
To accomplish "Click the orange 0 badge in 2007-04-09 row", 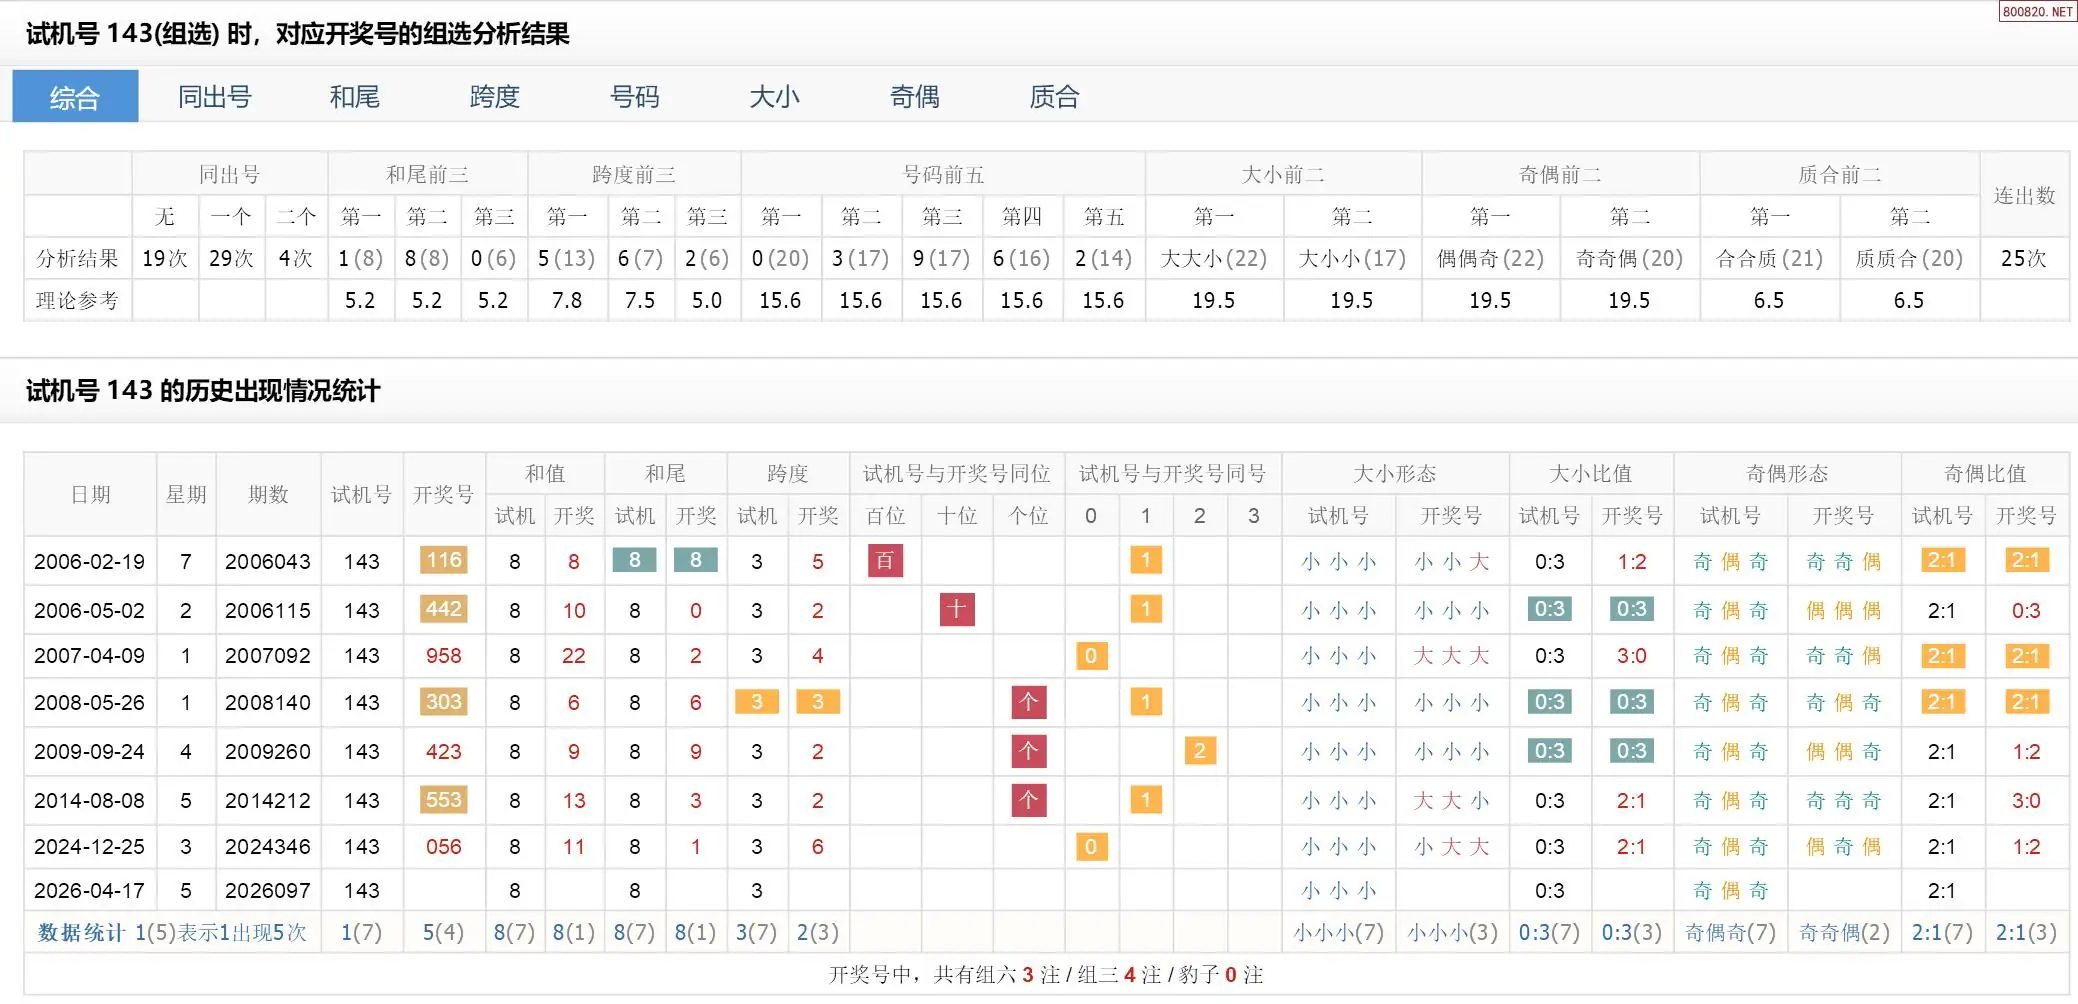I will click(x=1091, y=656).
